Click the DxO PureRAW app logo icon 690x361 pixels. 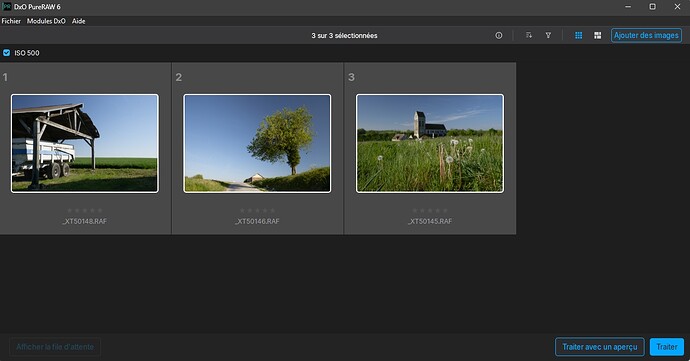(7, 7)
